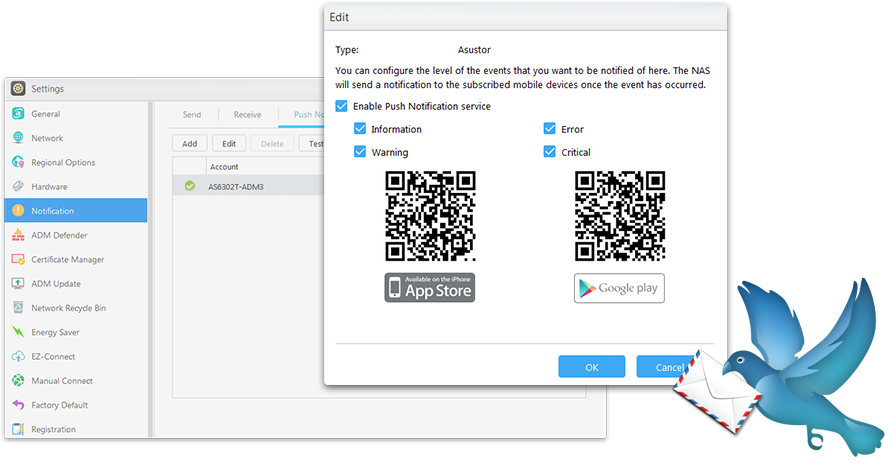The image size is (889, 464).
Task: Select Energy Saver in sidebar
Action: coord(76,332)
